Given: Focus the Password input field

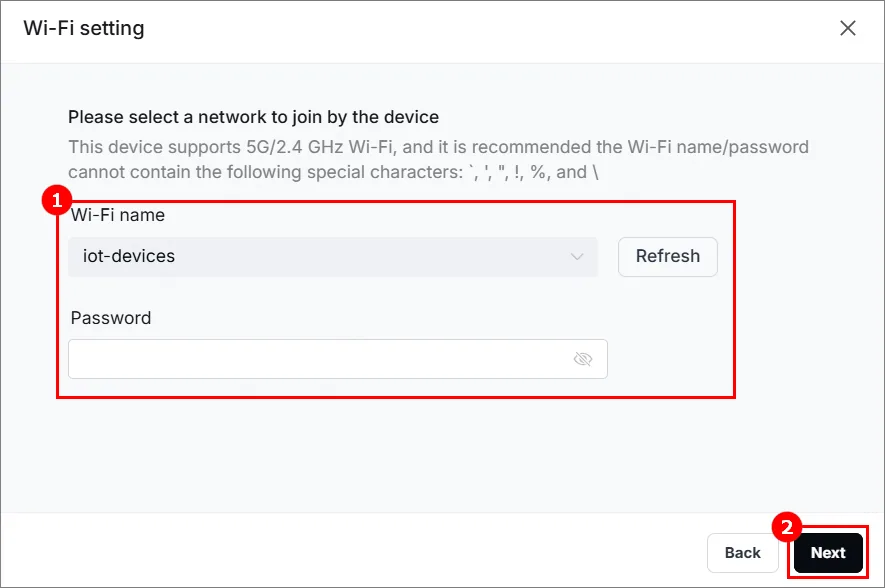Looking at the screenshot, I should tap(338, 359).
